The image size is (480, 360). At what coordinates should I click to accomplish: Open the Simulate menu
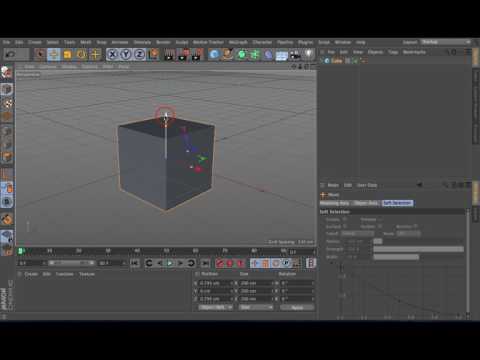[142, 42]
